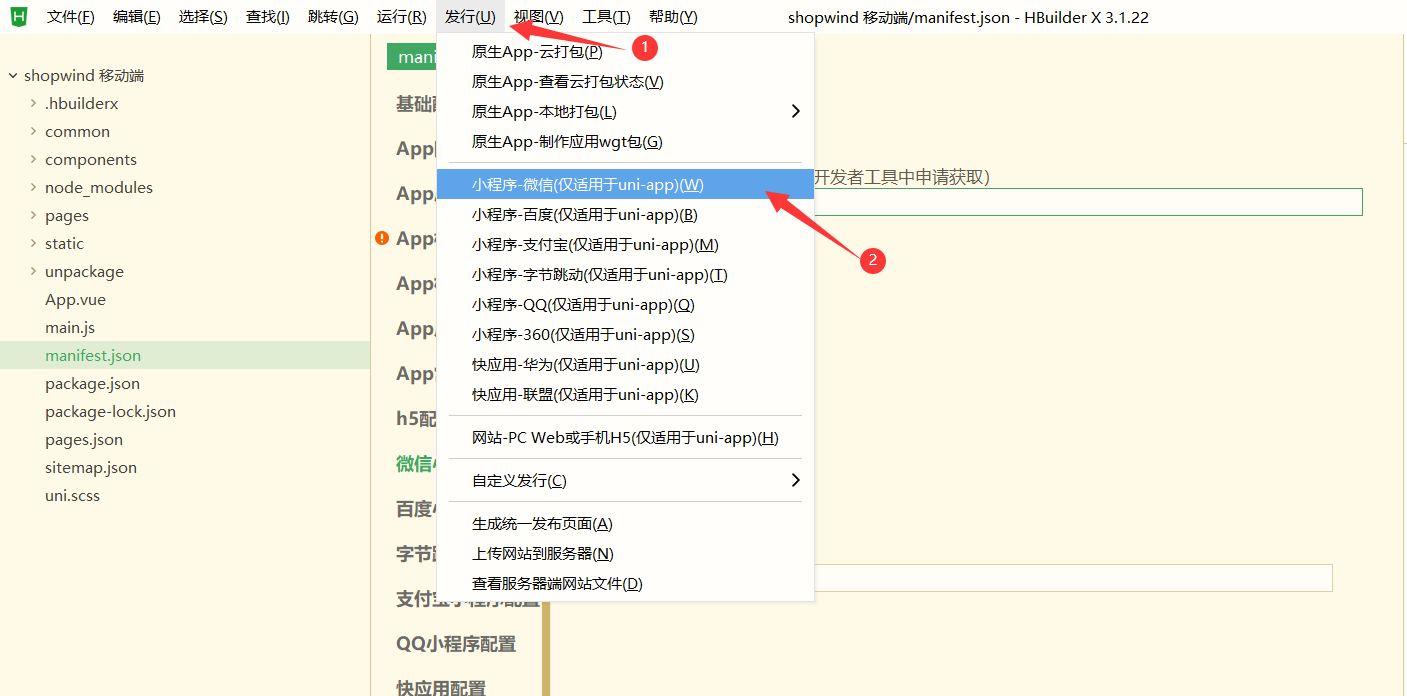Open the 文件(F) menu
This screenshot has width=1407, height=696.
click(71, 17)
